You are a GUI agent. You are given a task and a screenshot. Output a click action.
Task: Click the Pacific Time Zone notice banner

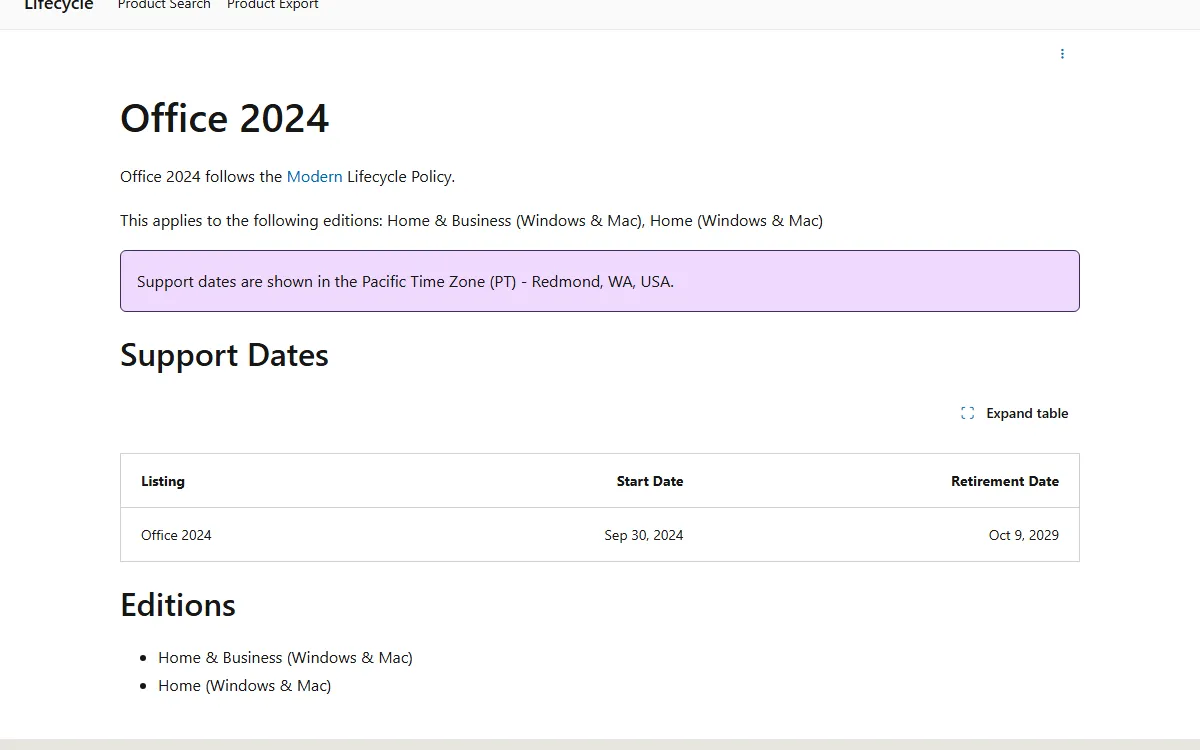(600, 281)
